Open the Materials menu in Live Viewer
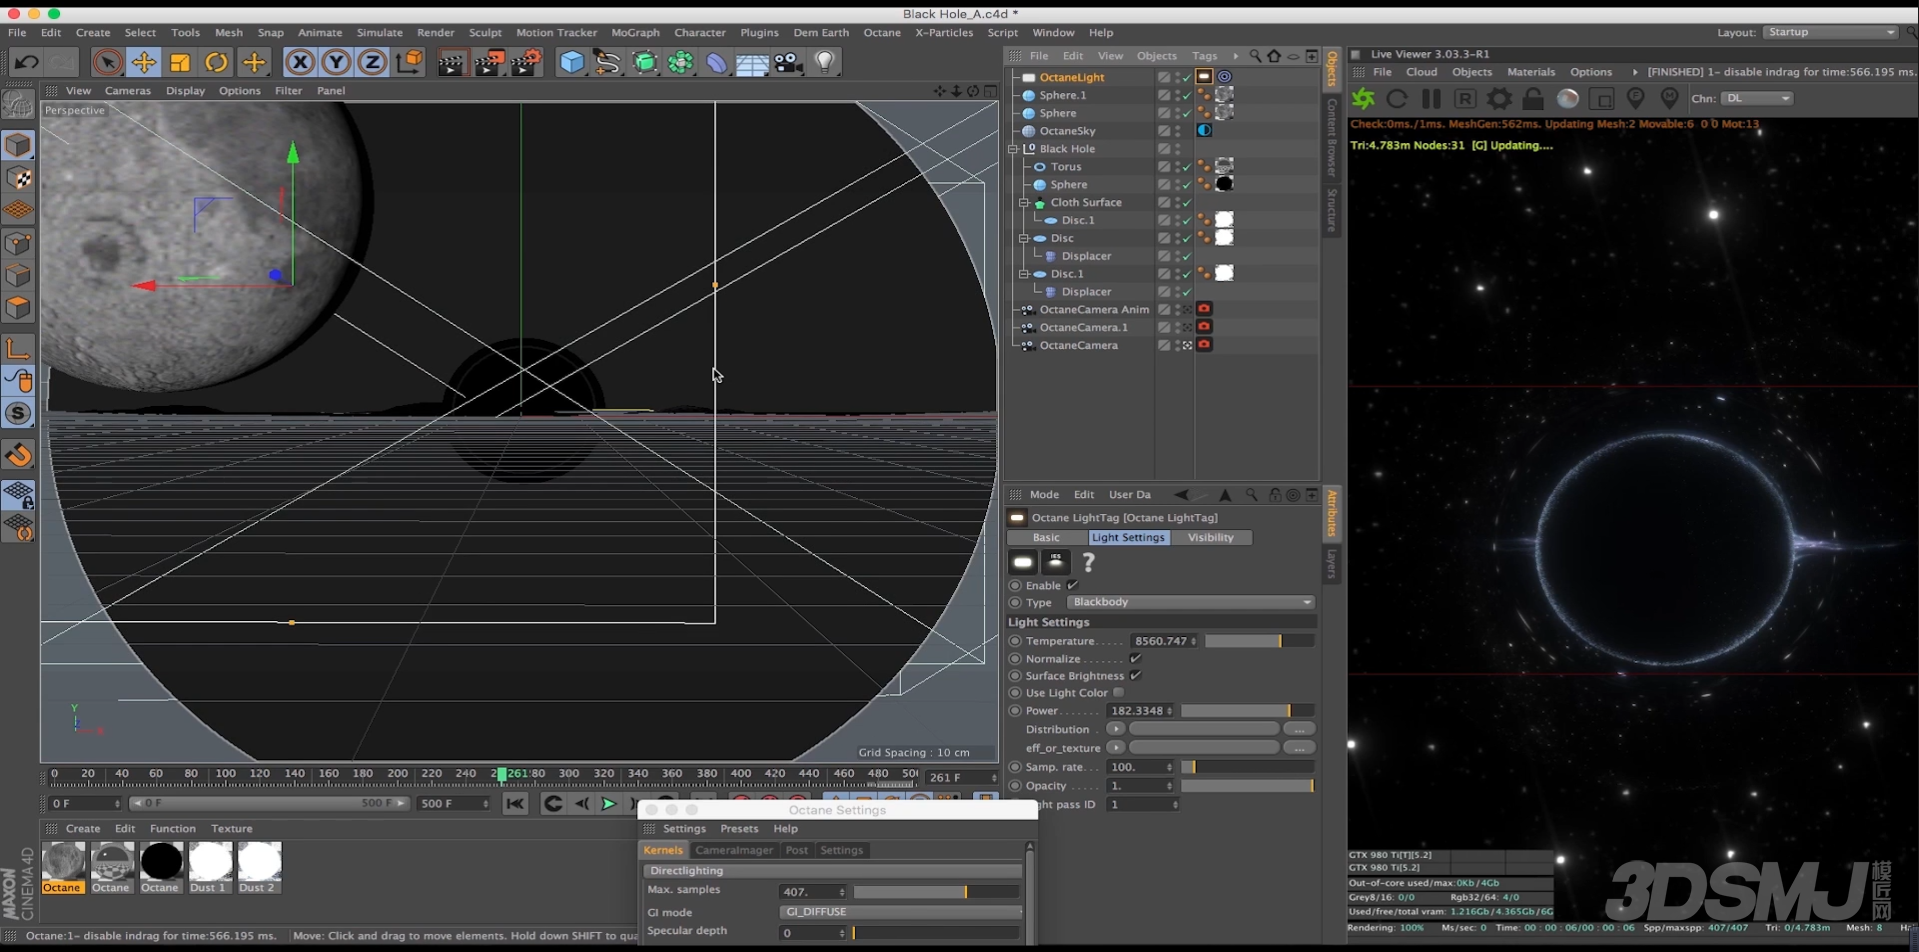Viewport: 1919px width, 952px height. (1530, 72)
